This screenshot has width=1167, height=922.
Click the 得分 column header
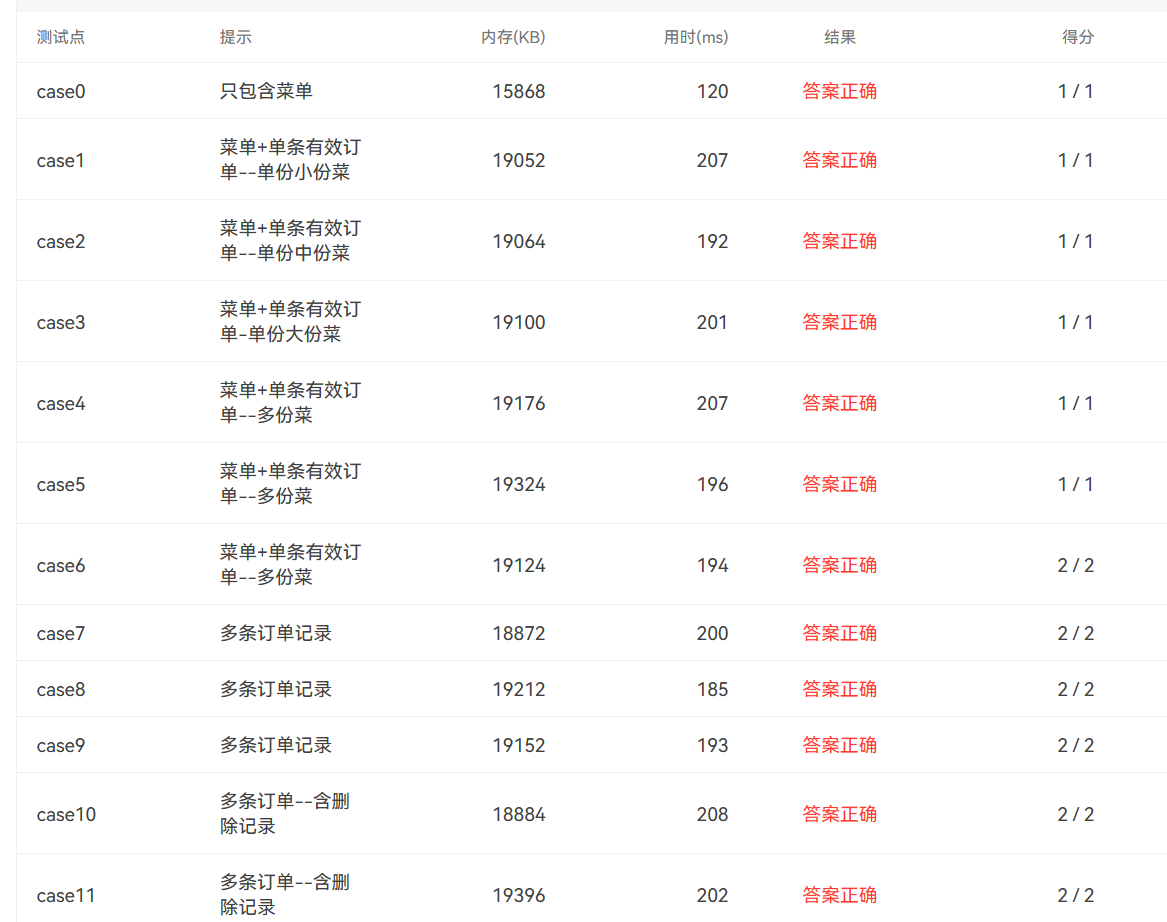[1077, 37]
